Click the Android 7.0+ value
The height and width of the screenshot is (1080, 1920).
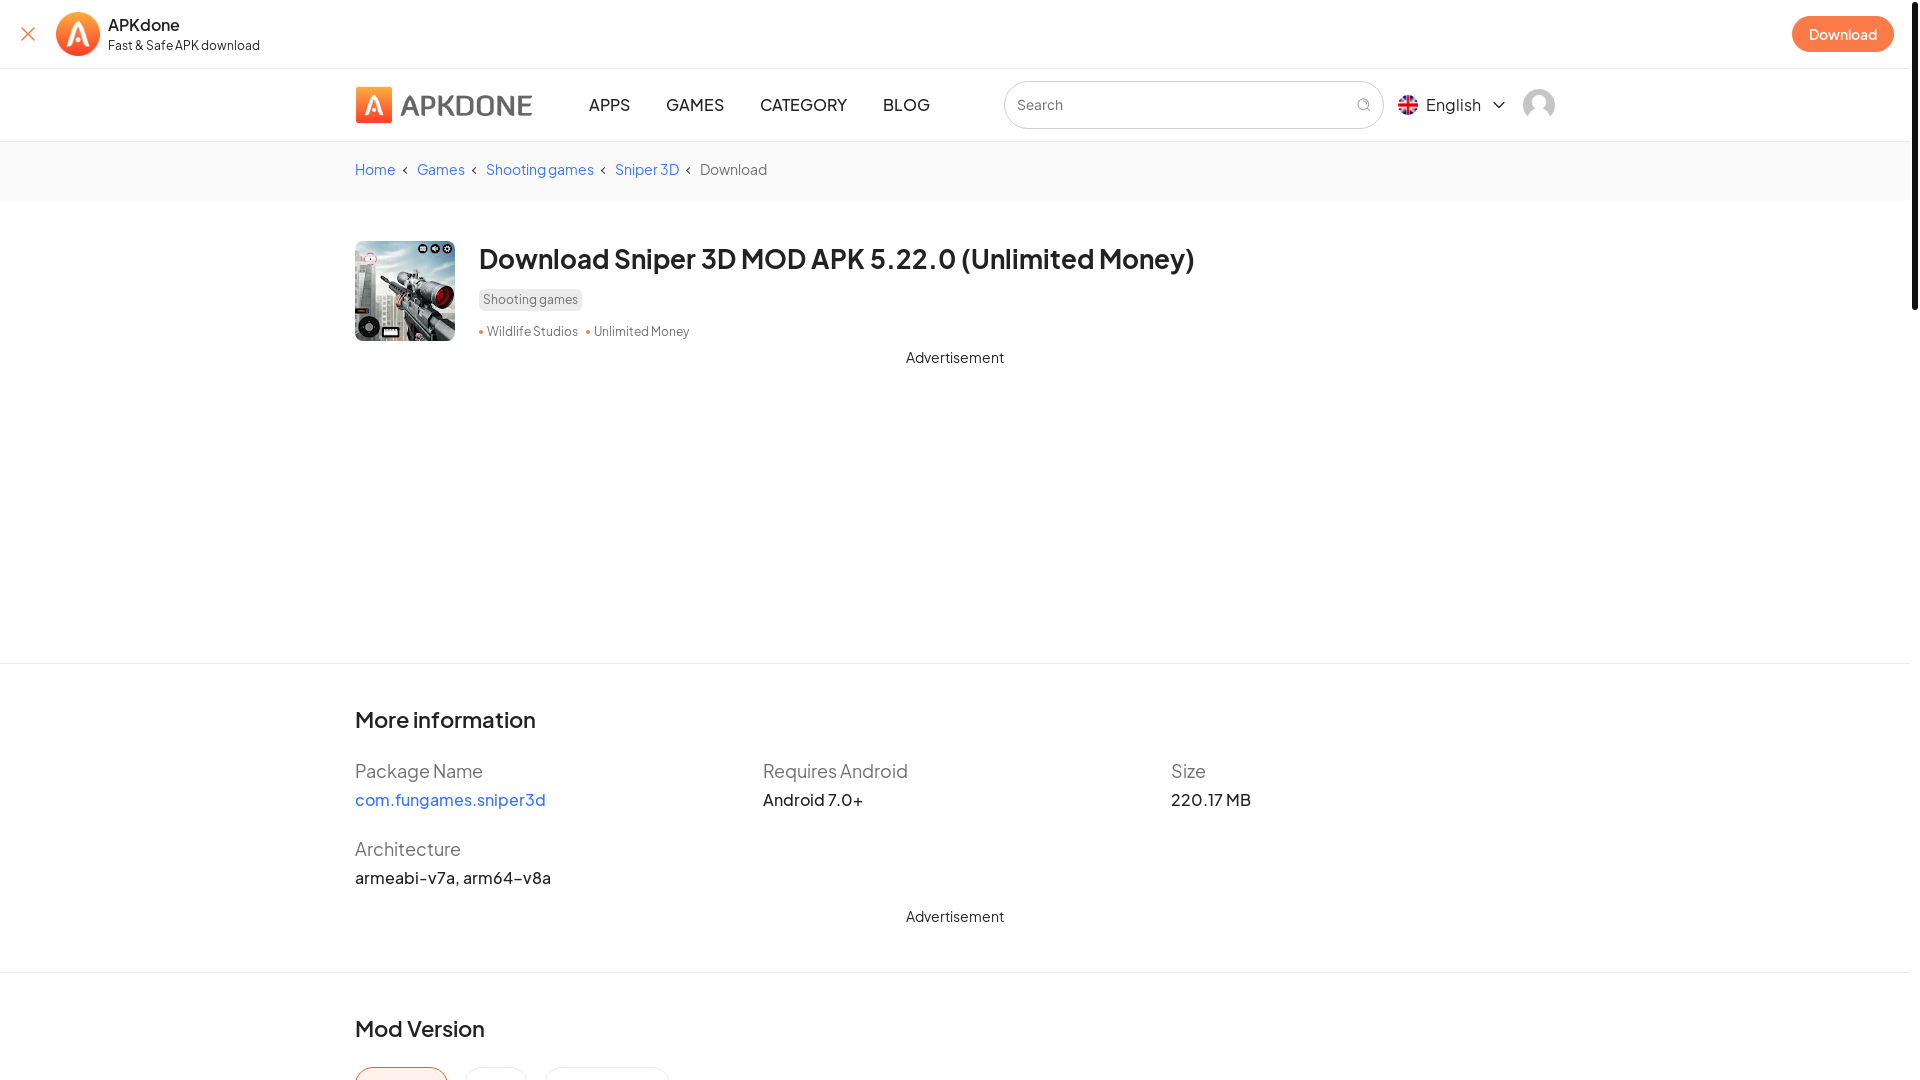[813, 800]
